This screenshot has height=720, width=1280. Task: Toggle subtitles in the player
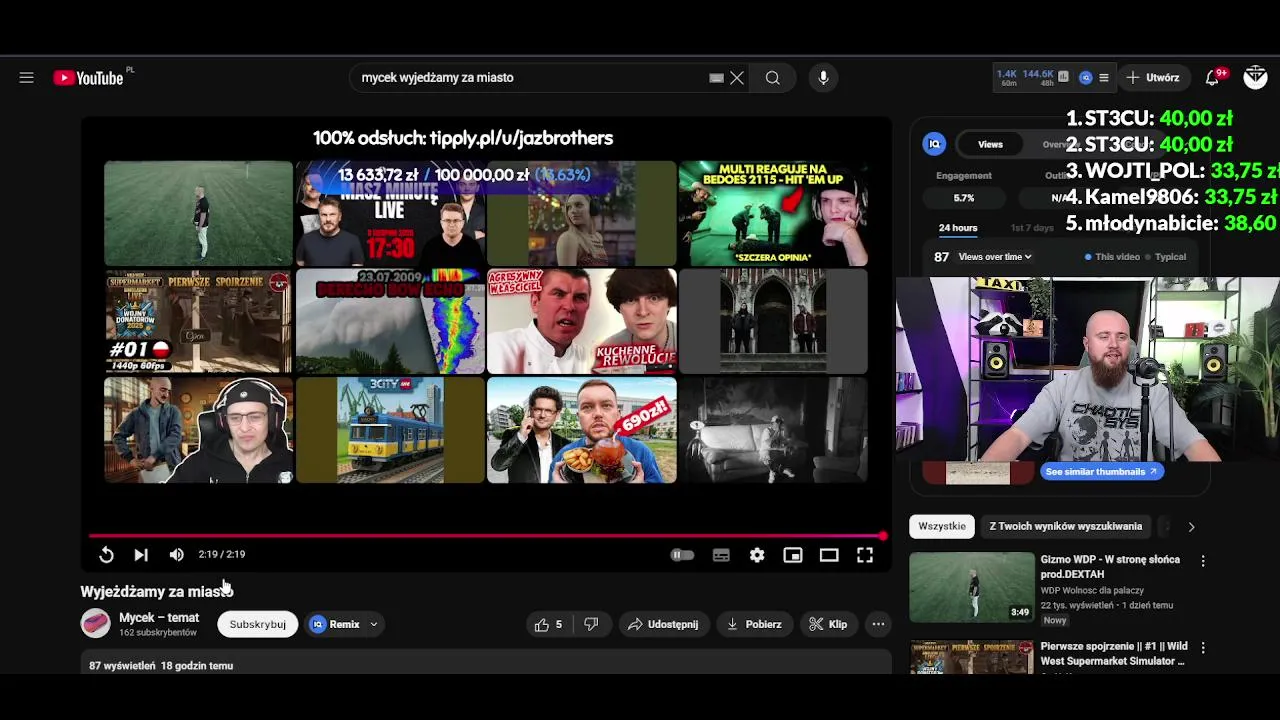tap(721, 555)
